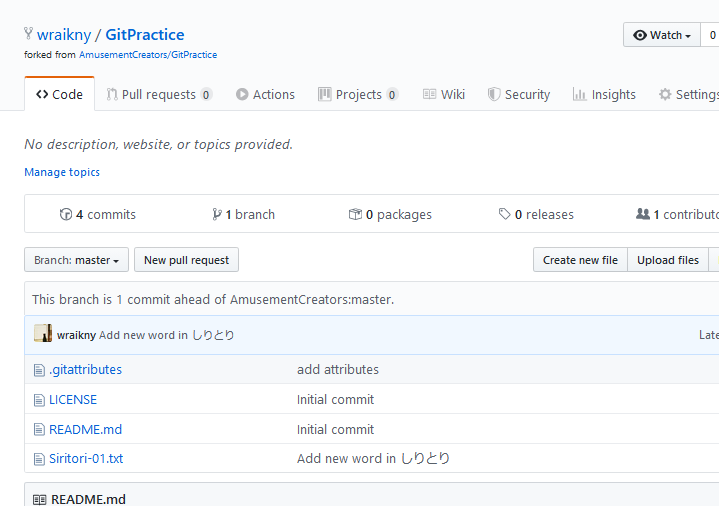This screenshot has height=506, width=719.
Task: Click the Security shield icon
Action: click(x=493, y=94)
